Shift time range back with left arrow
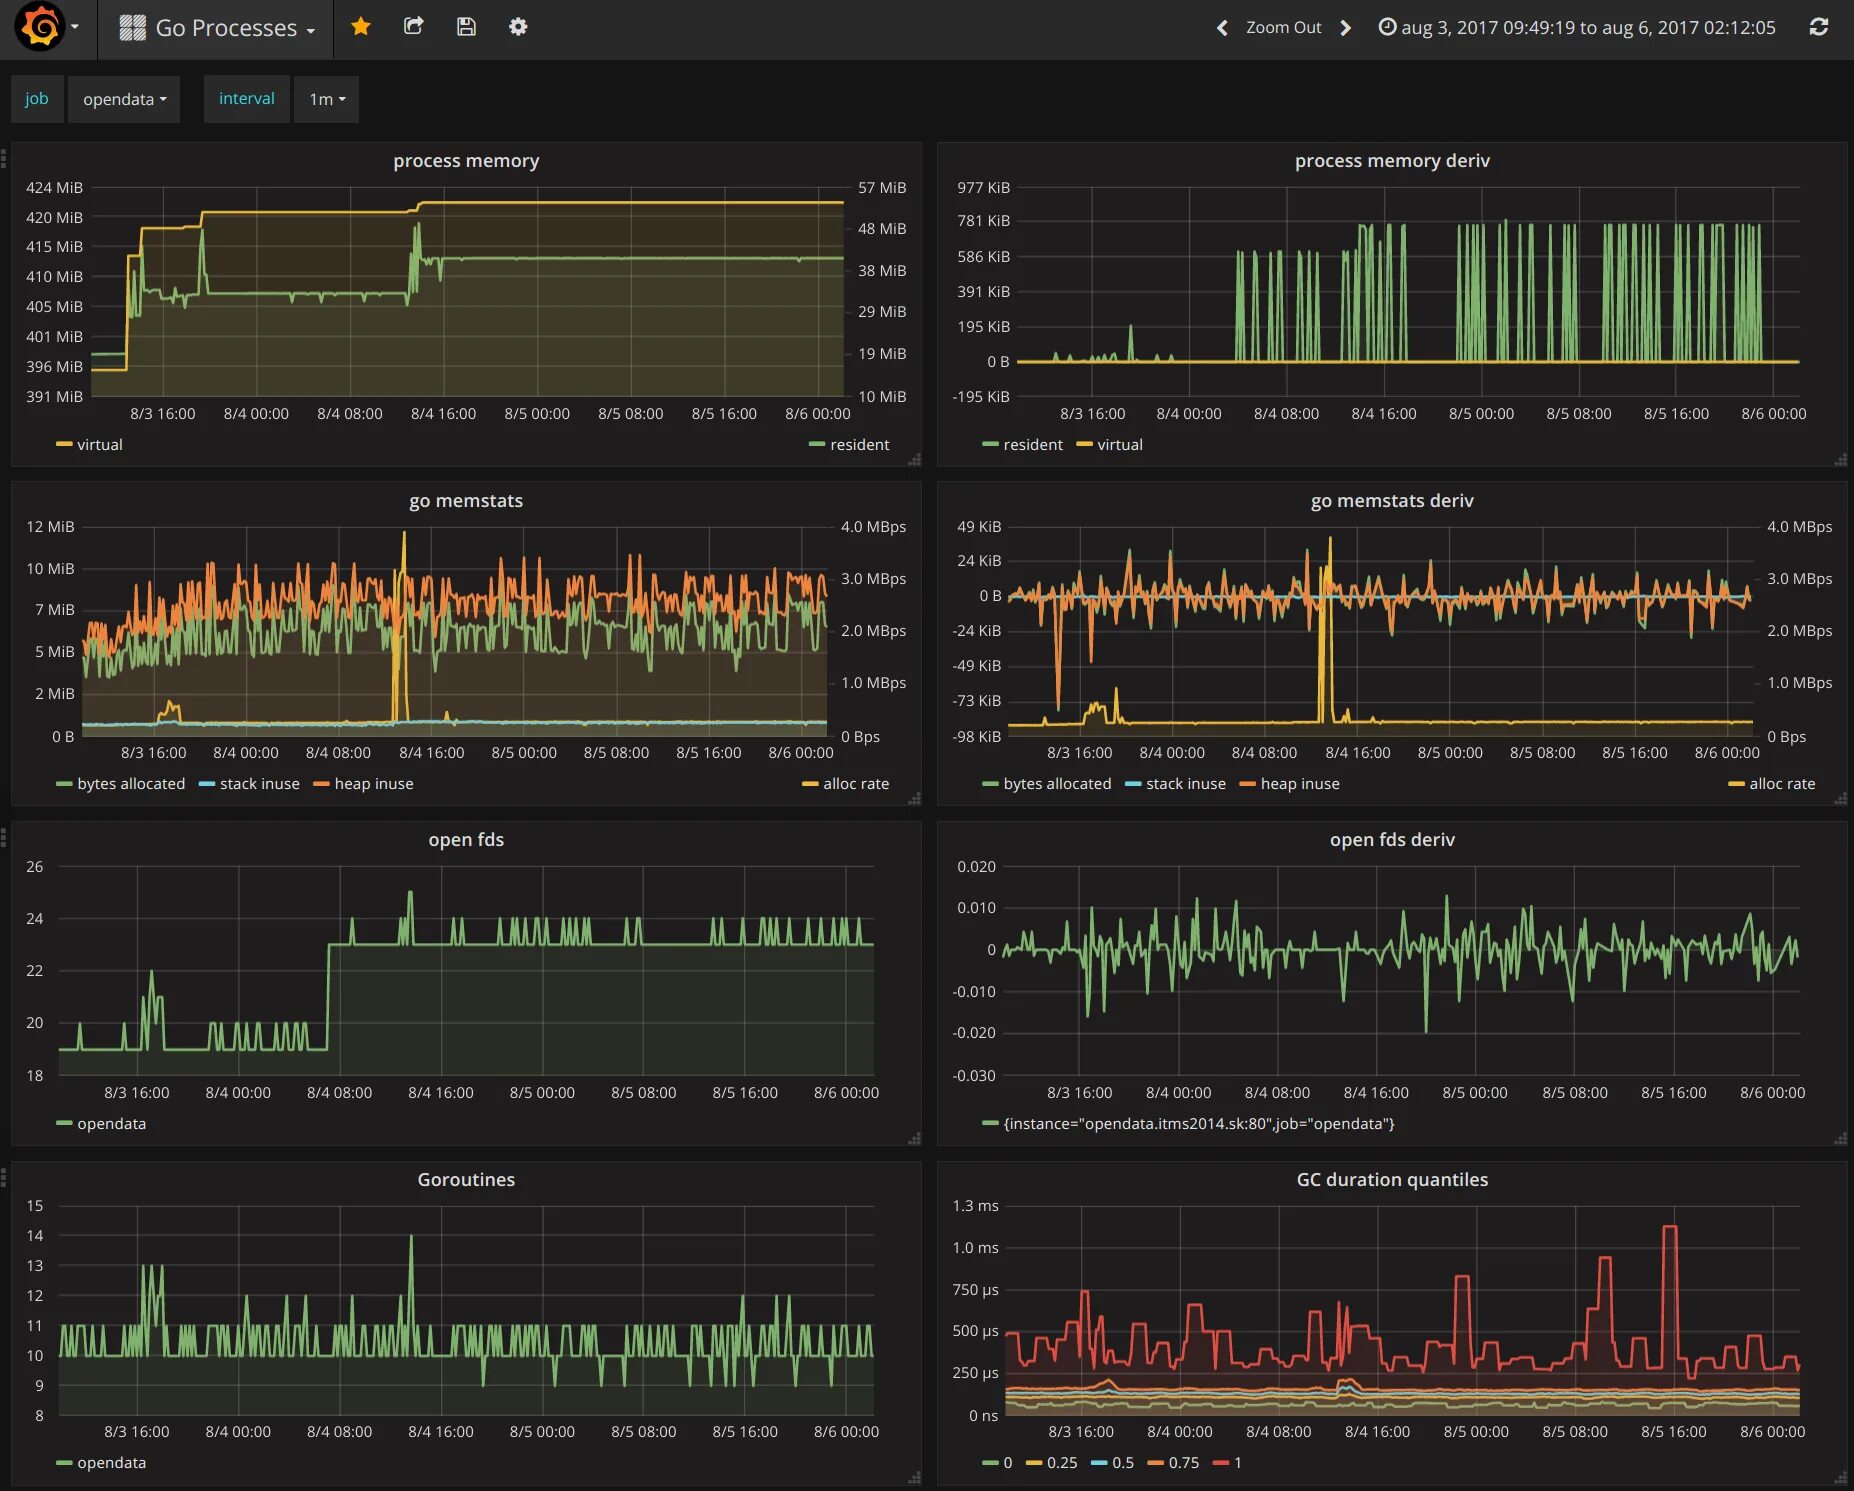Screen dimensions: 1854x1491 (x=1221, y=28)
